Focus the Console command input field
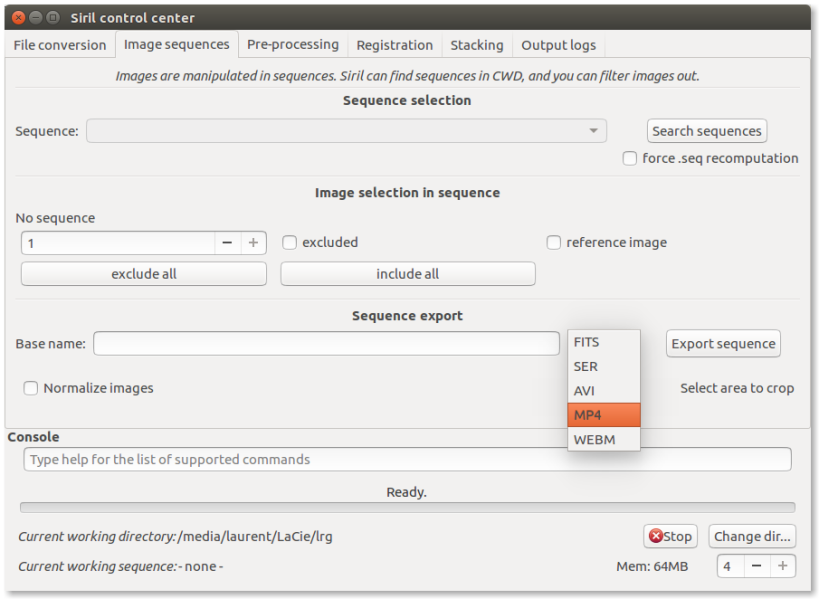 coord(407,460)
